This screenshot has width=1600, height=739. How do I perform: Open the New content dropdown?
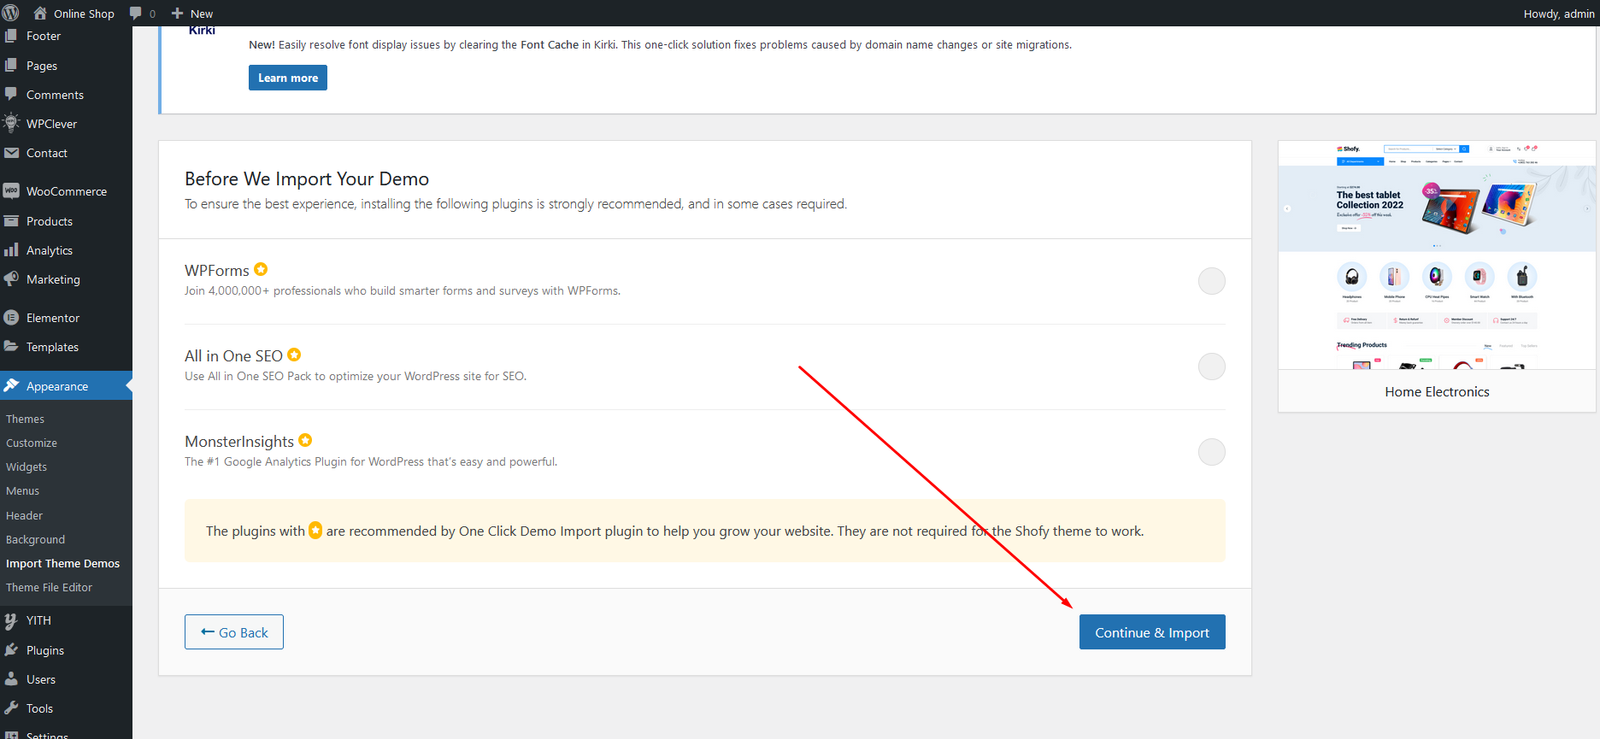[192, 13]
